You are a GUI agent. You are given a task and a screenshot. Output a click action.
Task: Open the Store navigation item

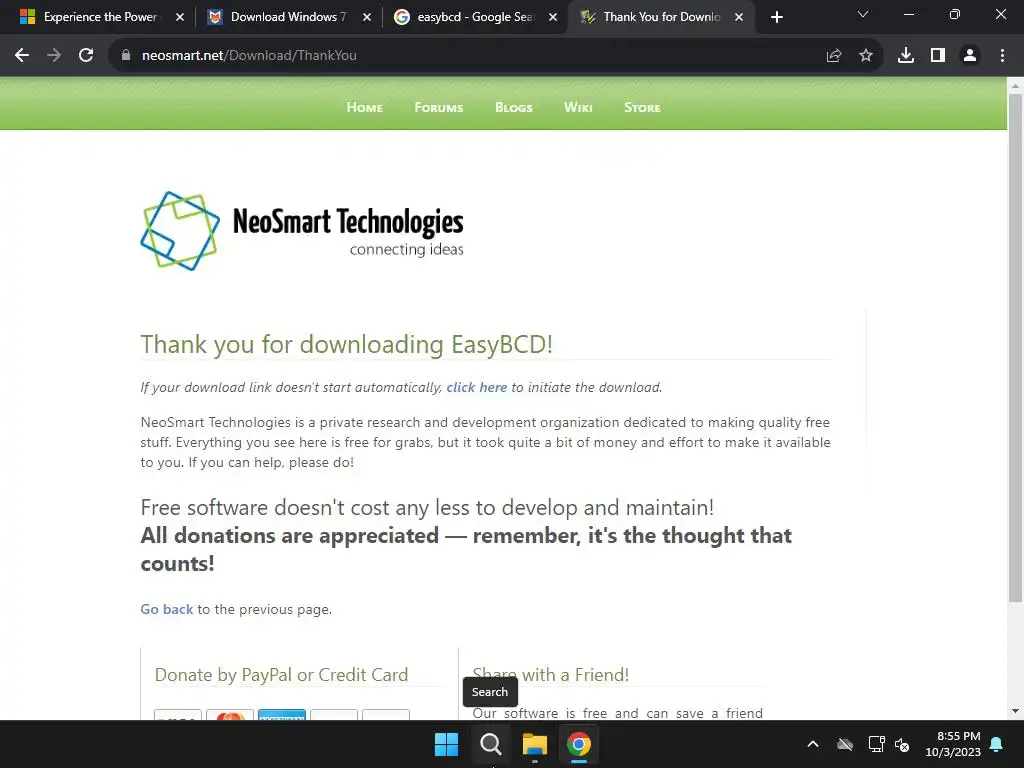(642, 107)
